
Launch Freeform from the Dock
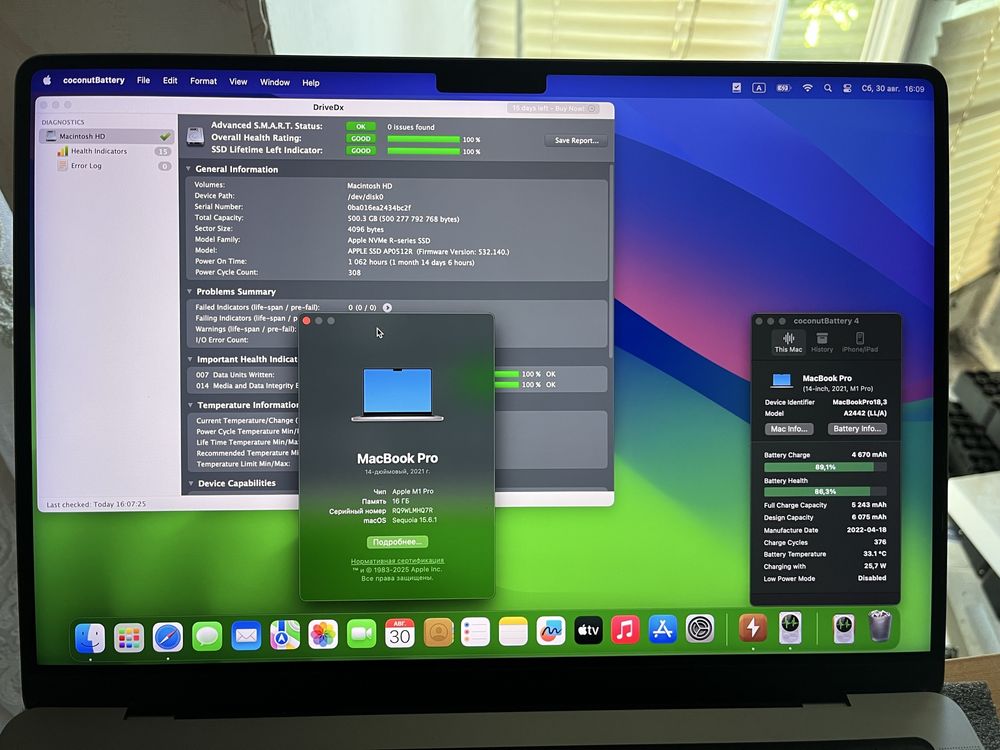click(550, 631)
